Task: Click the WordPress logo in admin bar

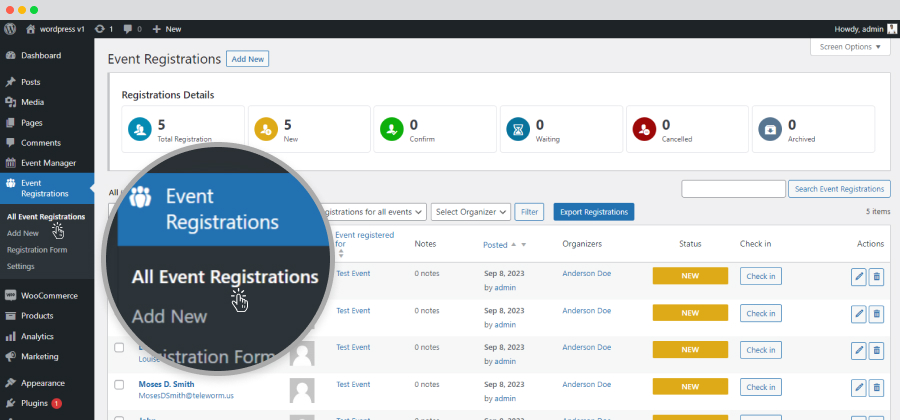Action: (x=10, y=29)
